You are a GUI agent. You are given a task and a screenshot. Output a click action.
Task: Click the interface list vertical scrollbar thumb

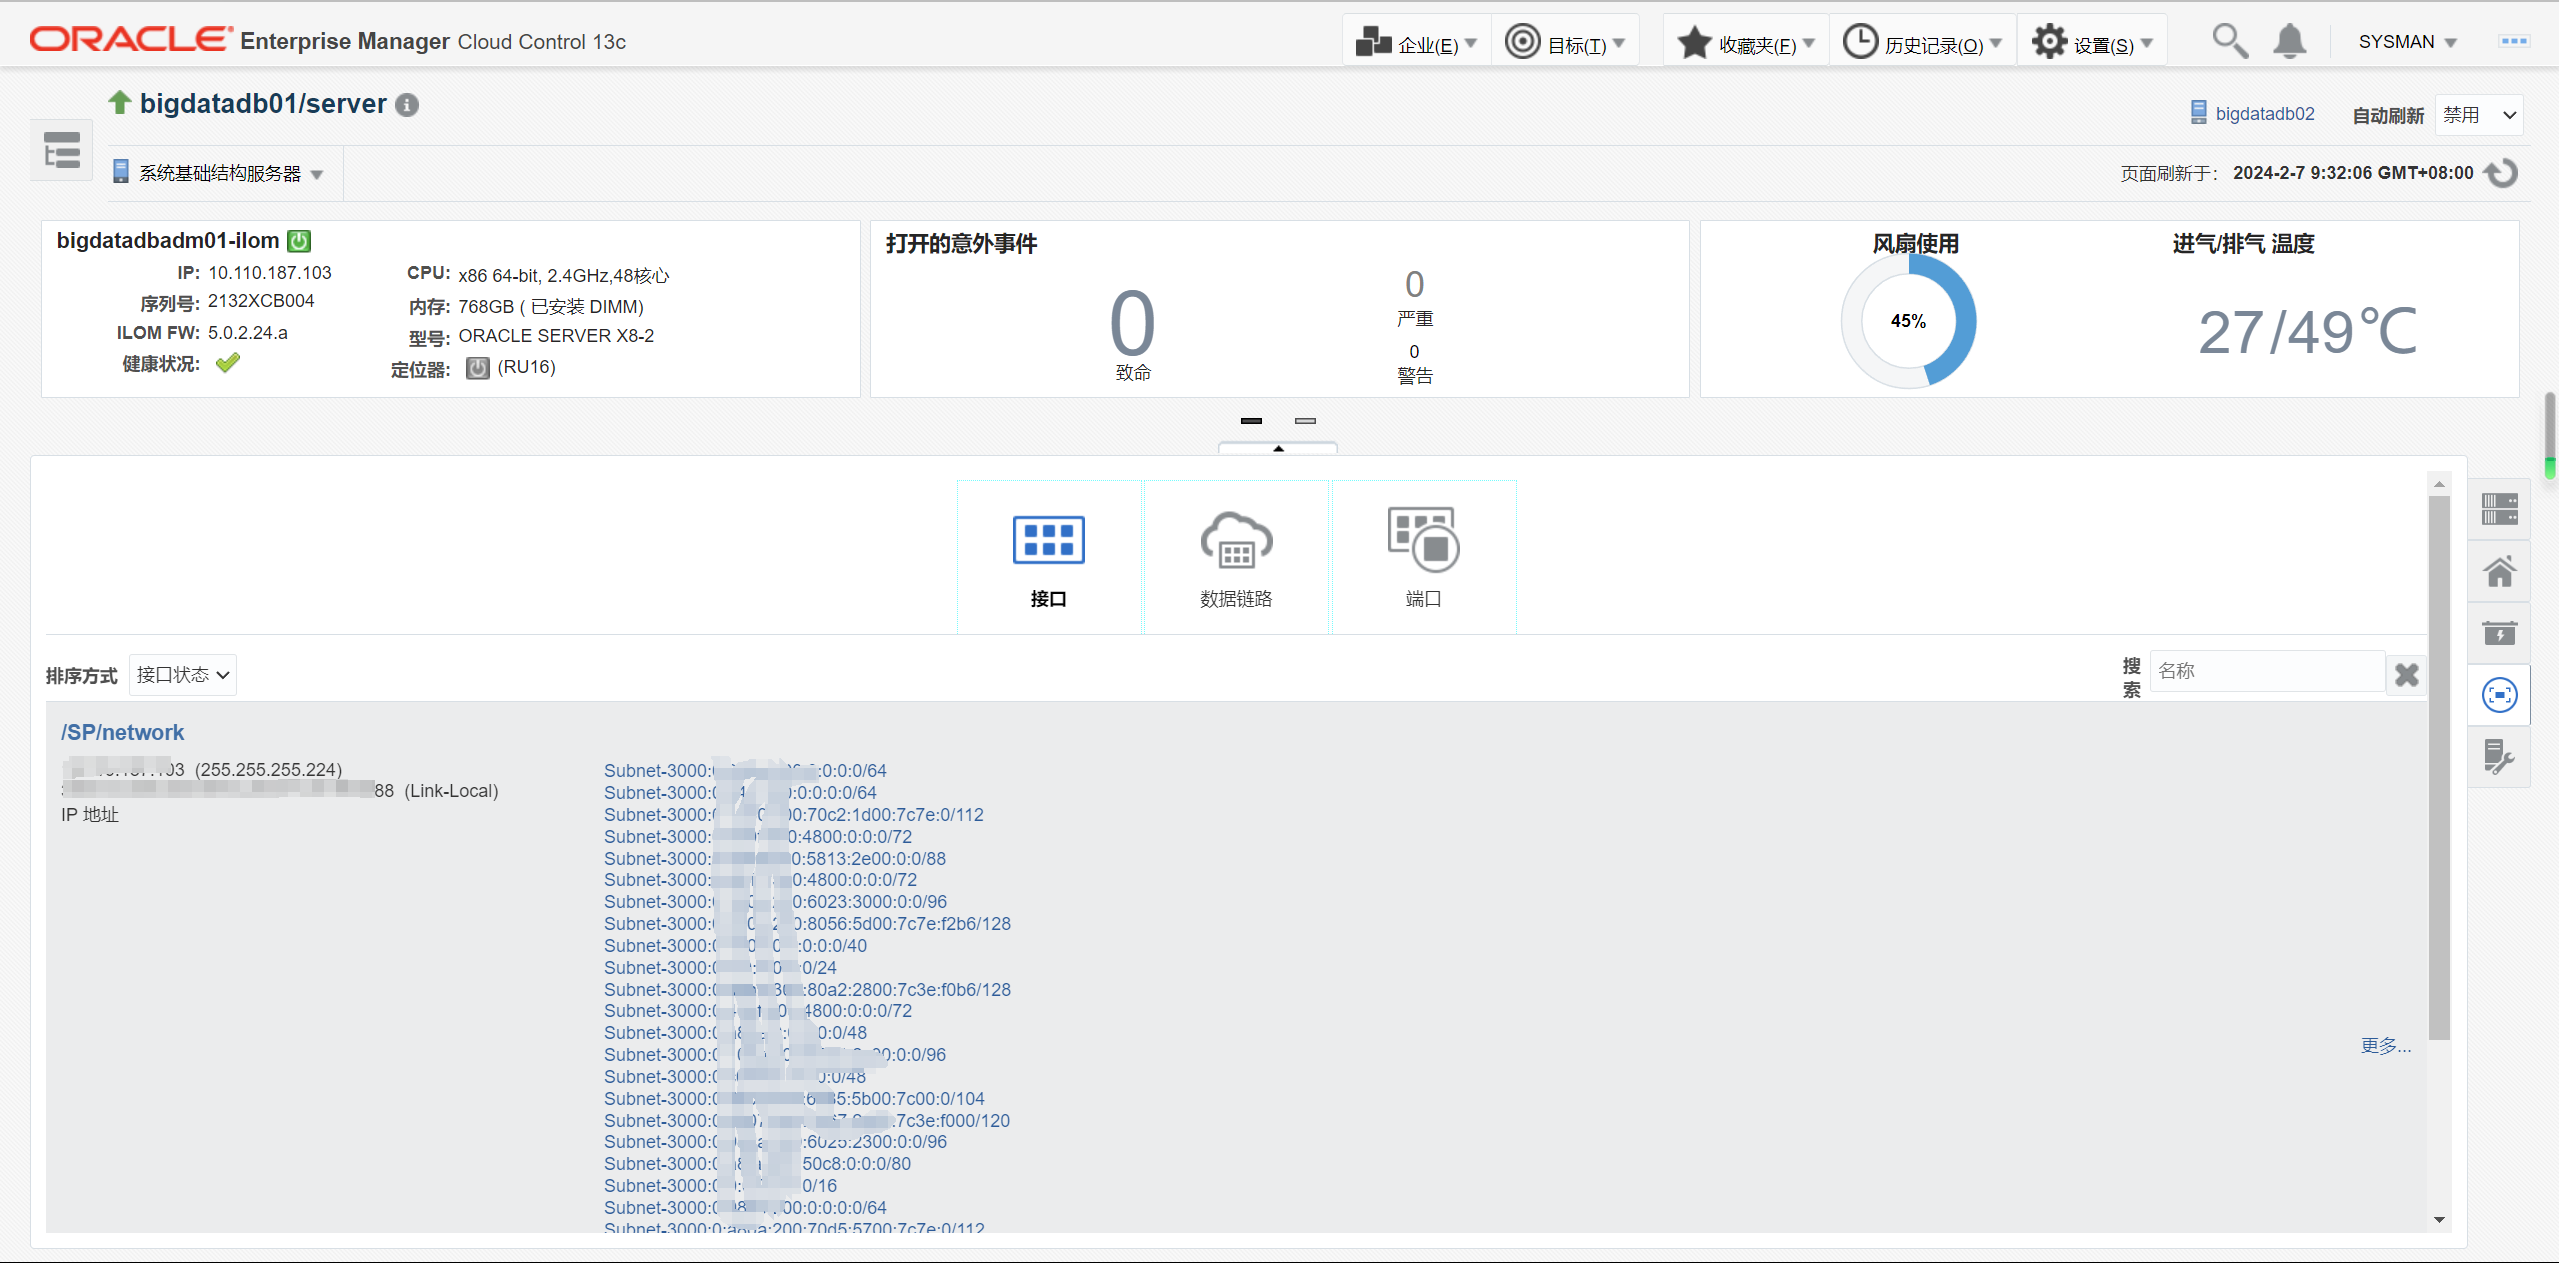pyautogui.click(x=2439, y=767)
